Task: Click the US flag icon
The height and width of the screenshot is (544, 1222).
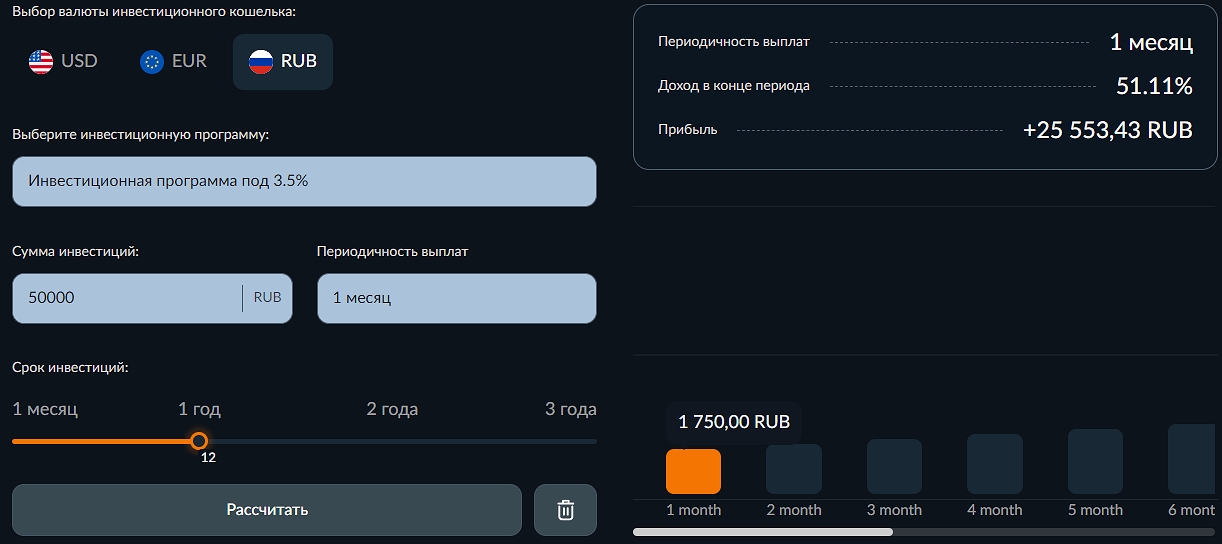Action: [x=41, y=61]
